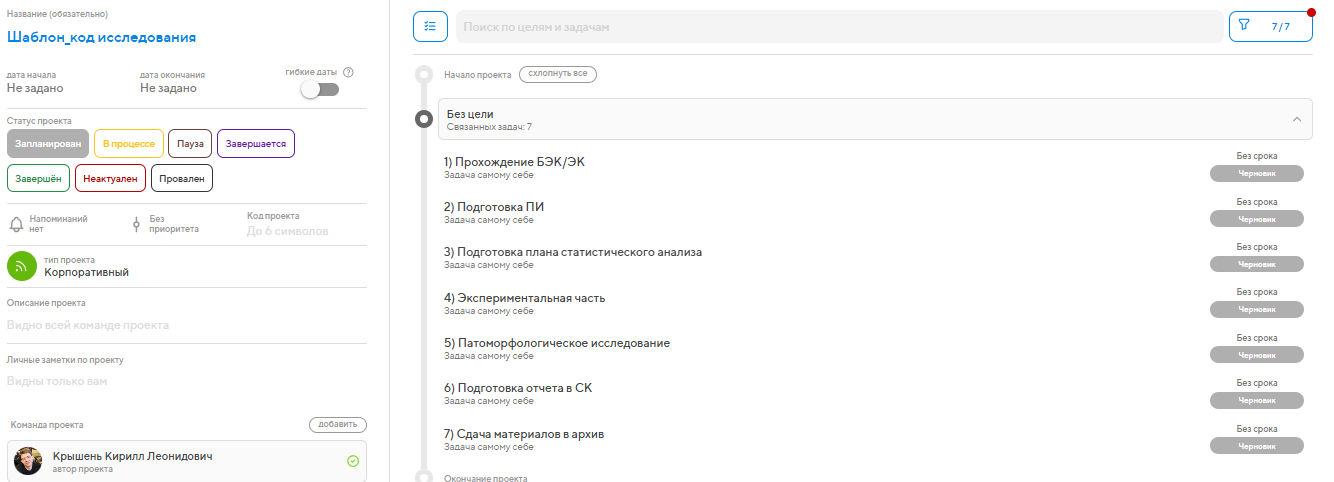Set project status to Завершается
This screenshot has width=1334, height=482.
(x=256, y=144)
